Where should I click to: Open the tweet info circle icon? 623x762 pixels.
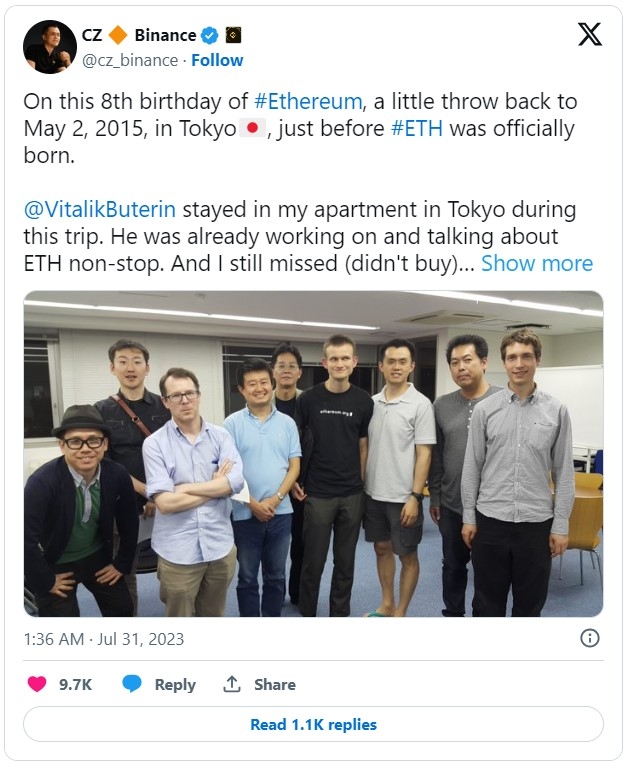pyautogui.click(x=590, y=638)
